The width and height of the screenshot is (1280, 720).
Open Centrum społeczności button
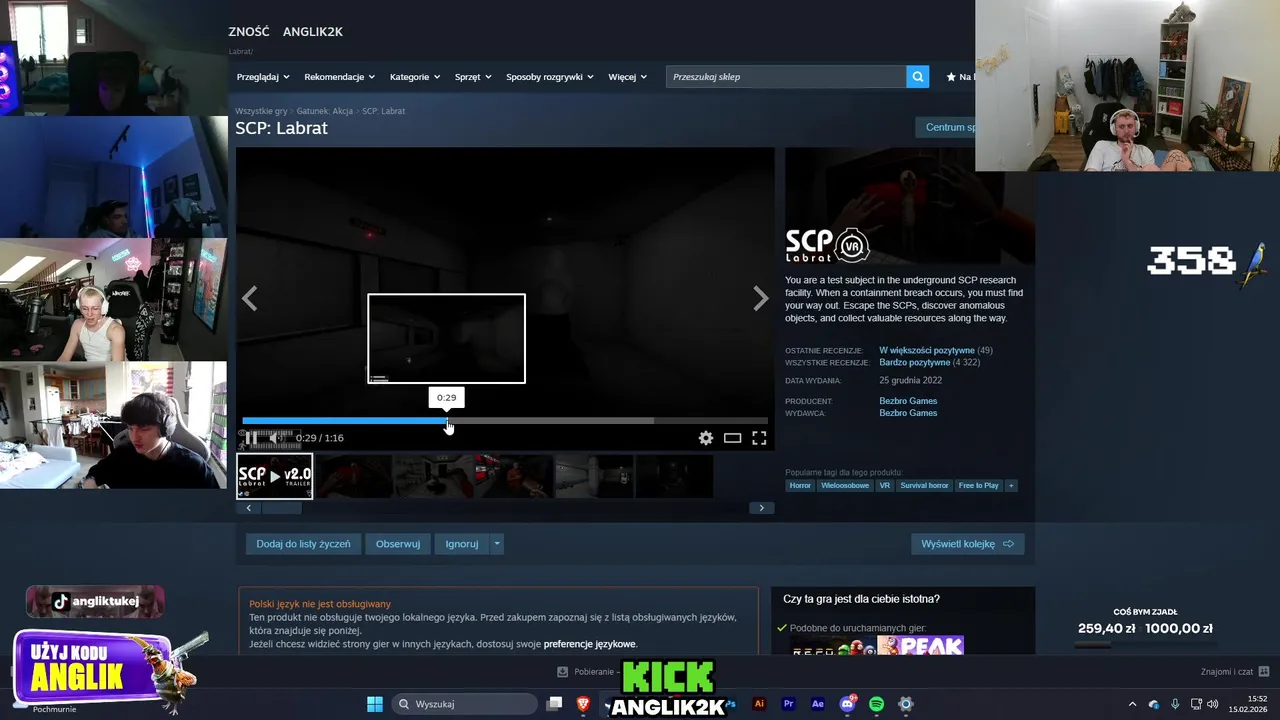tap(945, 127)
